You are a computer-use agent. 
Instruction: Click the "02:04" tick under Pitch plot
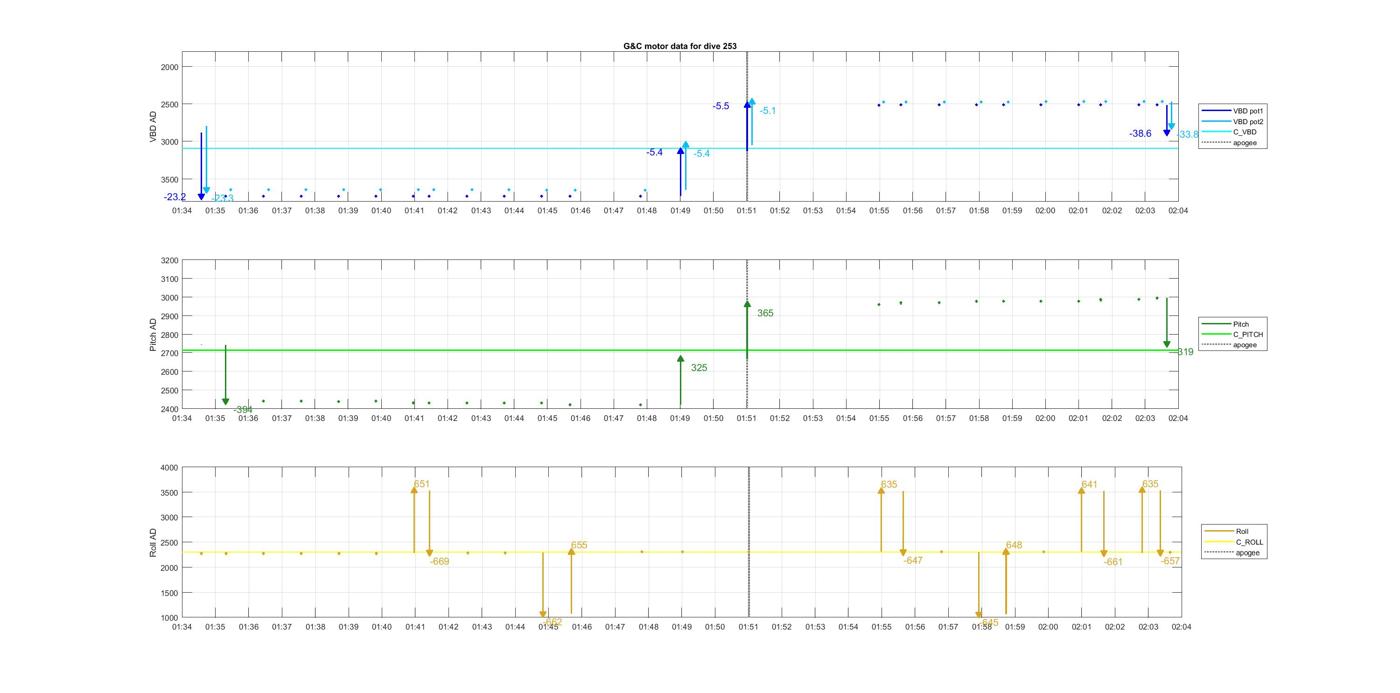pyautogui.click(x=1178, y=418)
